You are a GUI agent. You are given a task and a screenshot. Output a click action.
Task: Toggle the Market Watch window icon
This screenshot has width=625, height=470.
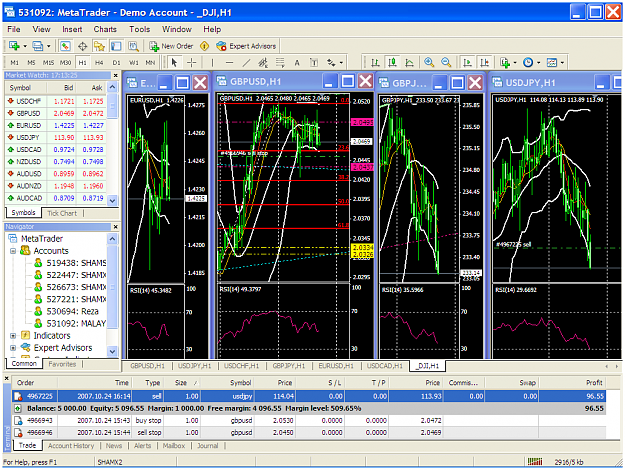click(x=65, y=46)
